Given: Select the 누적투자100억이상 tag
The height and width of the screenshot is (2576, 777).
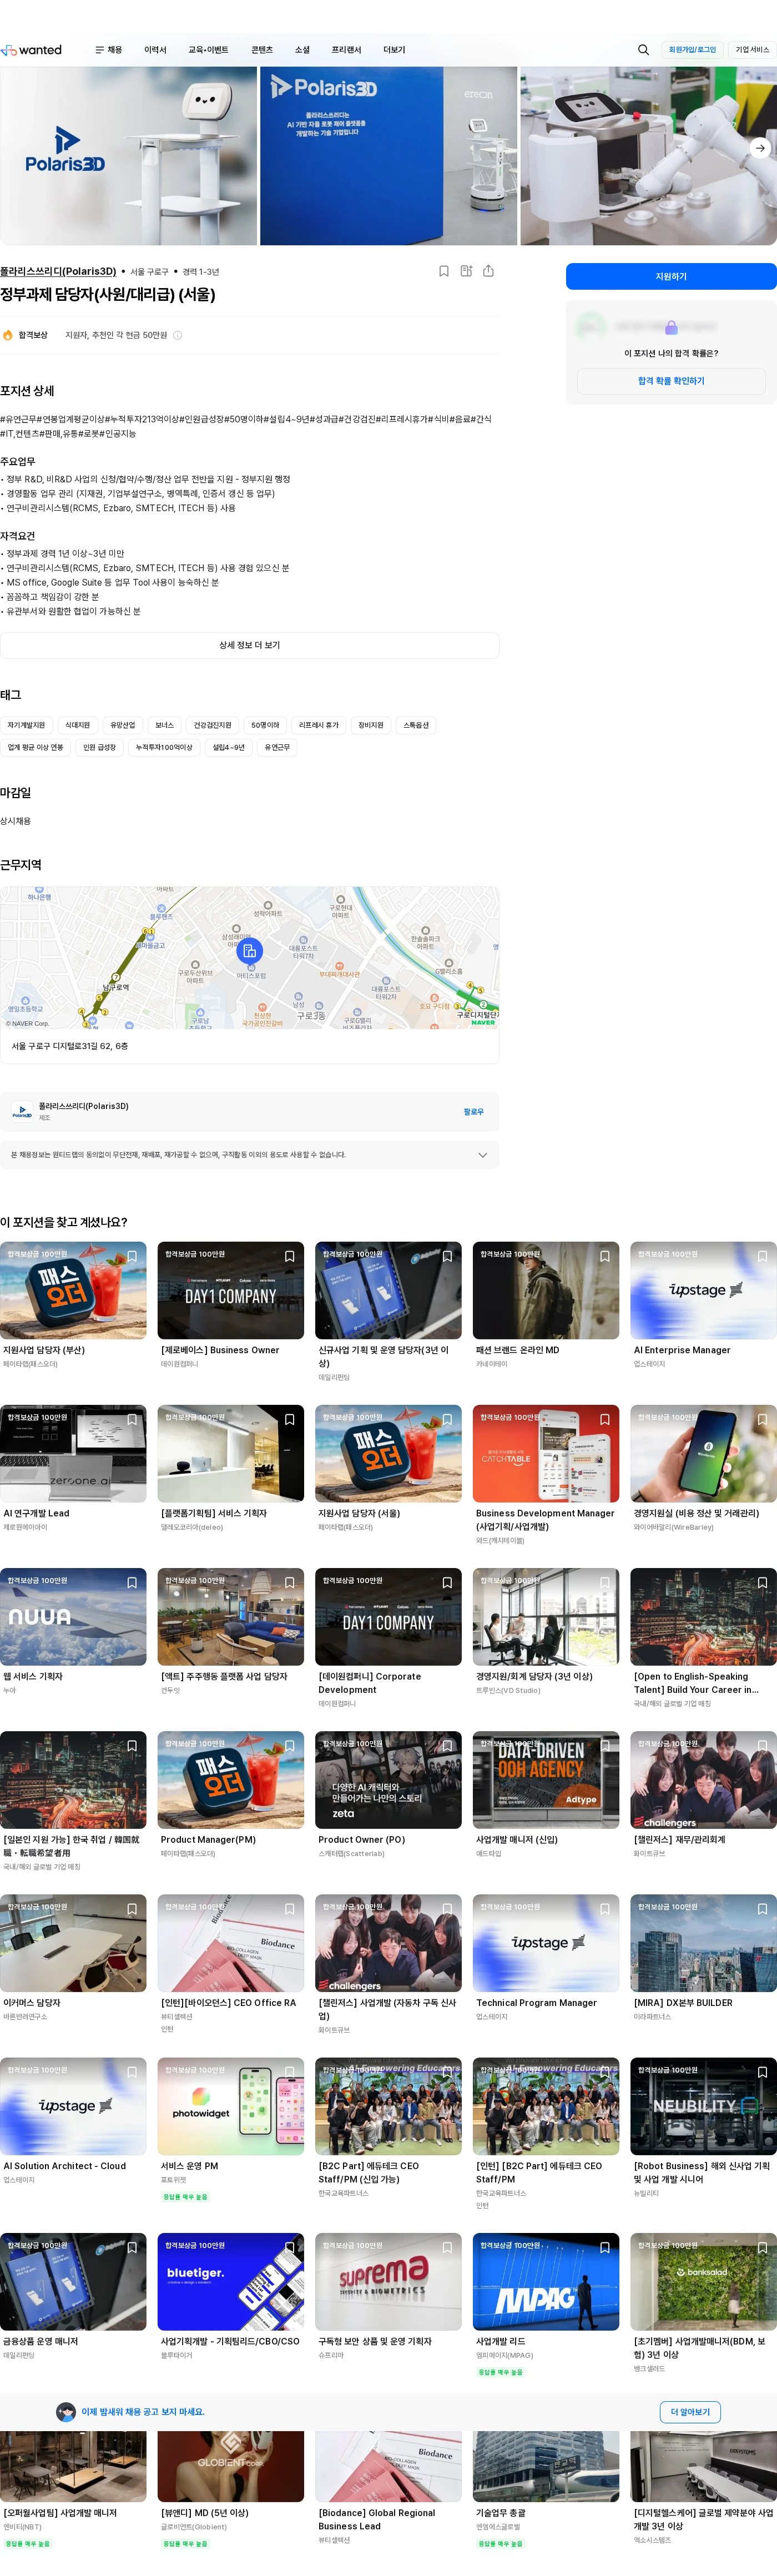Looking at the screenshot, I should point(164,747).
